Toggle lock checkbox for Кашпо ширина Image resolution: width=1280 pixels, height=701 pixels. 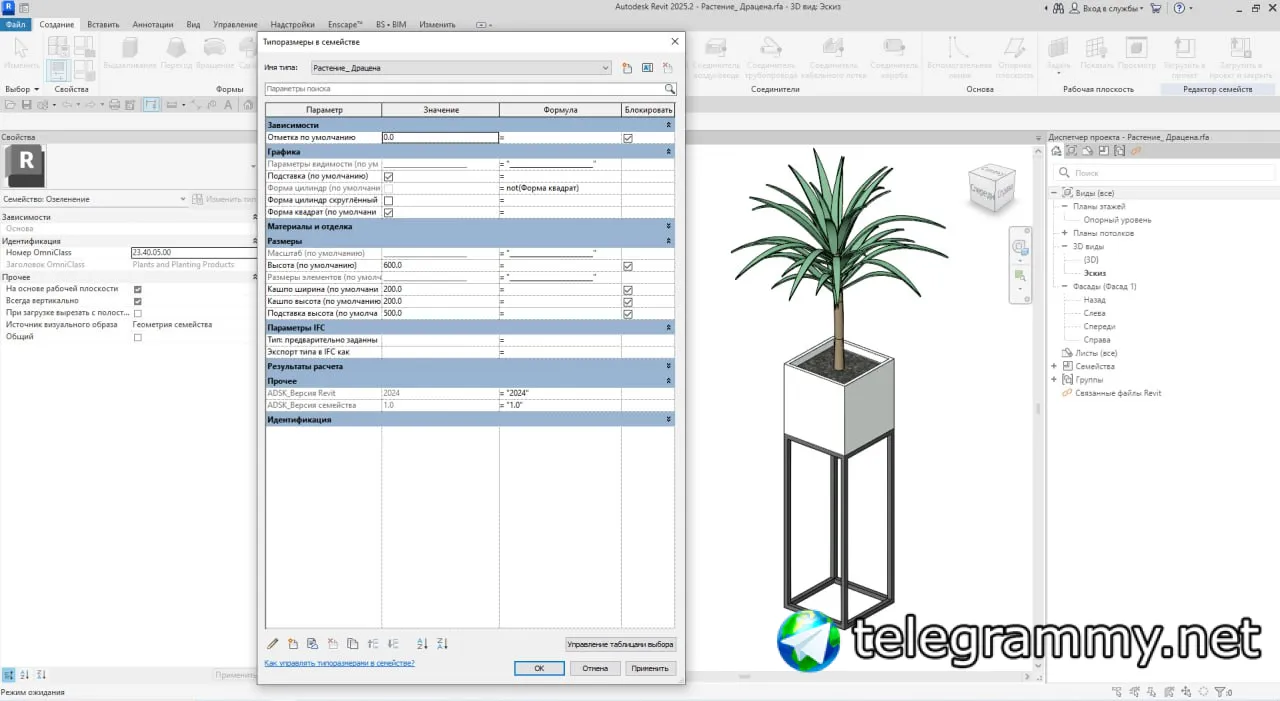tap(628, 290)
